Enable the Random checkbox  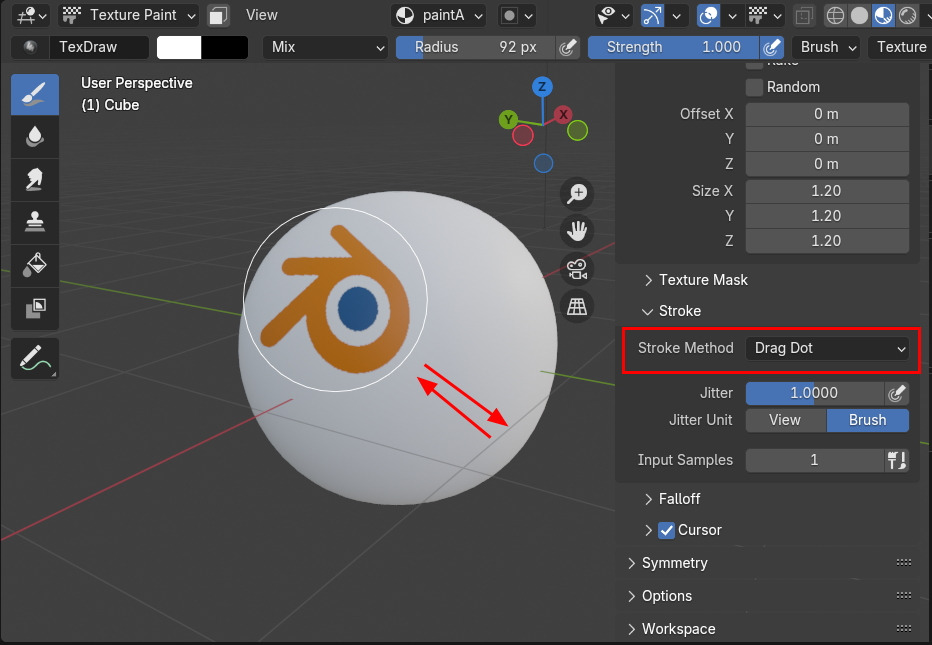[x=754, y=87]
